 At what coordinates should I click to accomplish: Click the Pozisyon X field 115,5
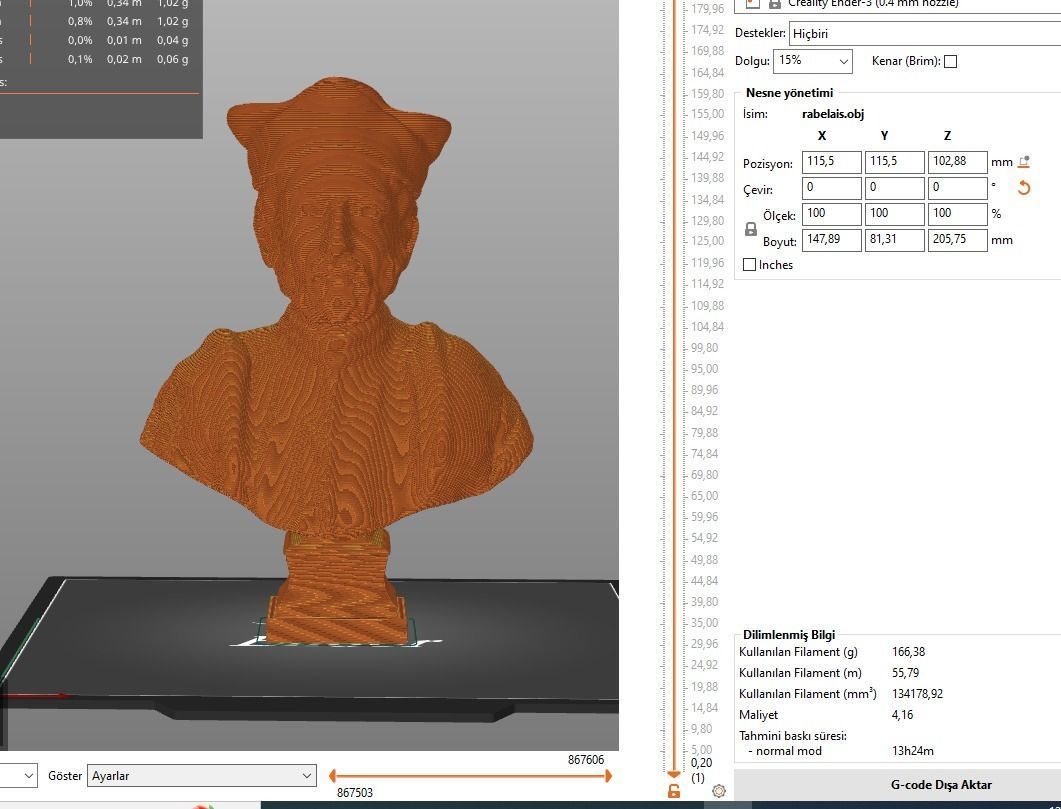pos(832,162)
